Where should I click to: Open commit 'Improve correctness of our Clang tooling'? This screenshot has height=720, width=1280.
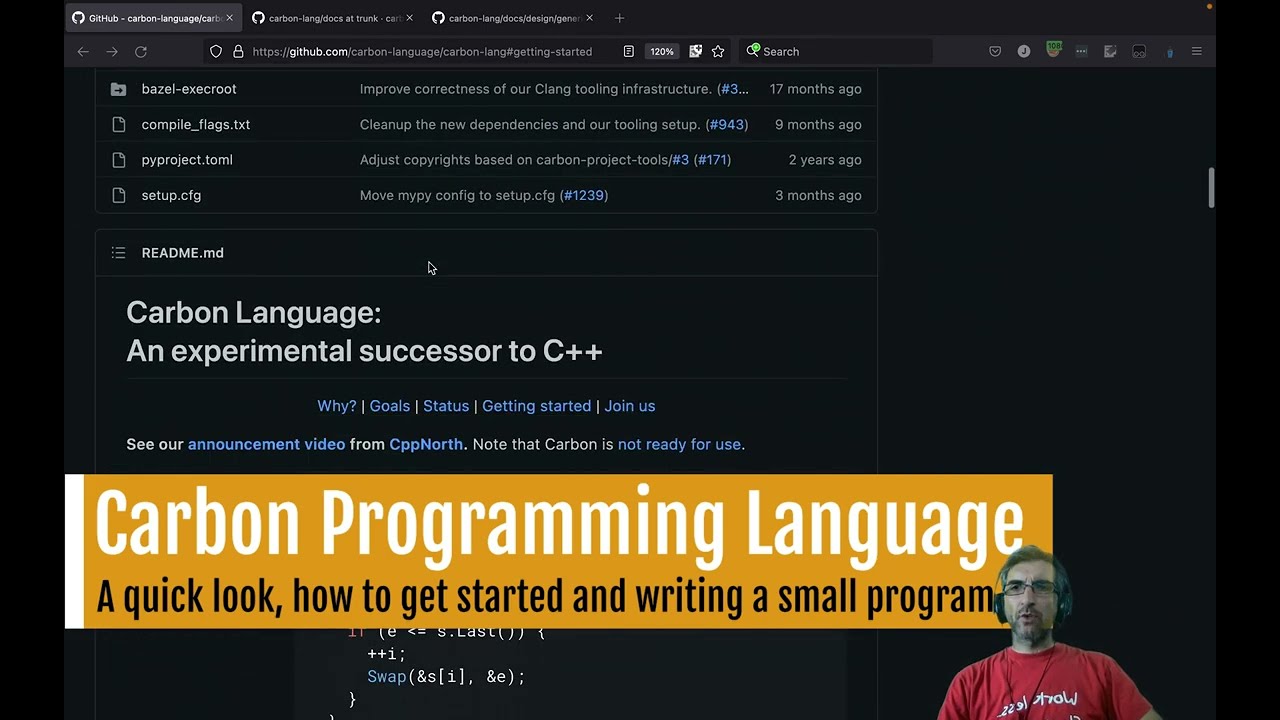coord(536,89)
